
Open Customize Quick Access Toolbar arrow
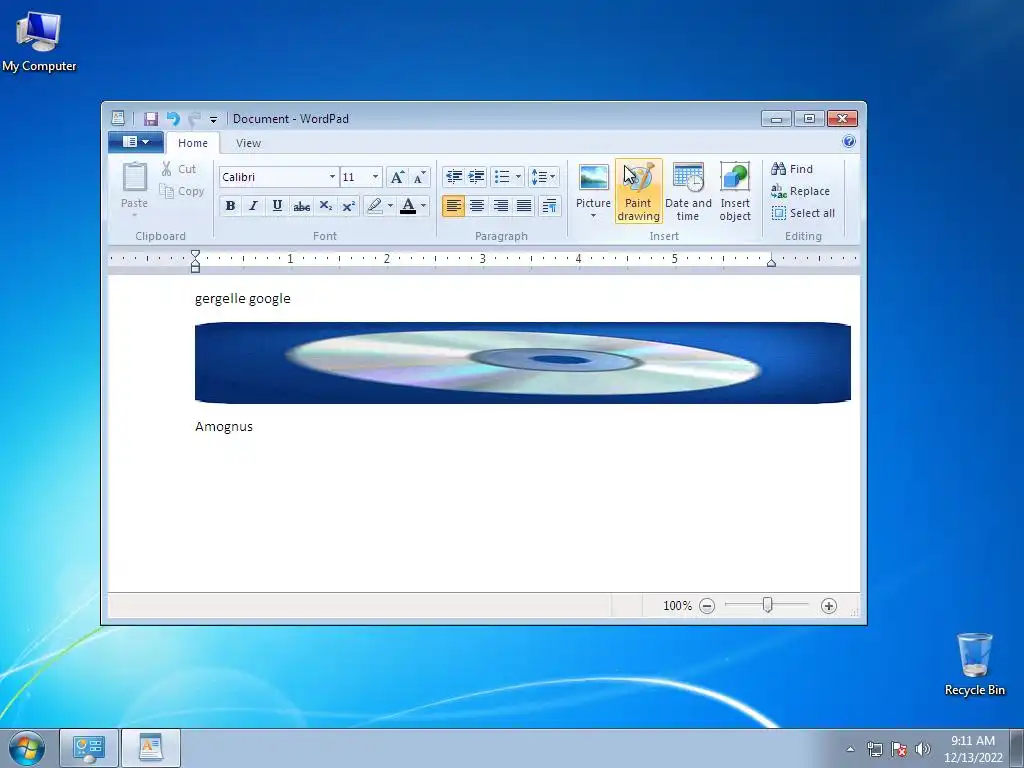(213, 120)
